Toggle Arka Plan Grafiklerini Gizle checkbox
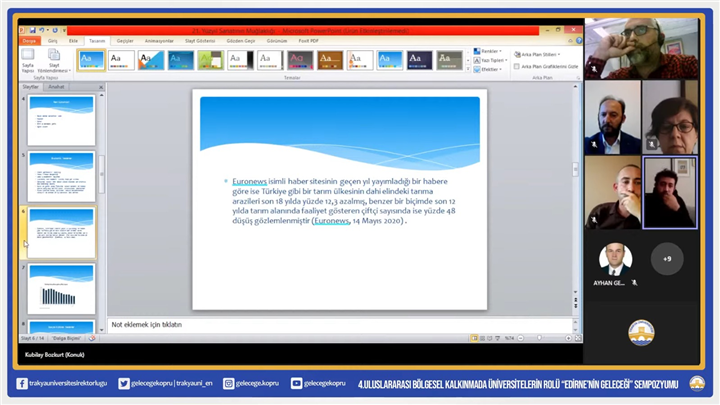Screen dimensions: 720x405 pyautogui.click(x=517, y=67)
